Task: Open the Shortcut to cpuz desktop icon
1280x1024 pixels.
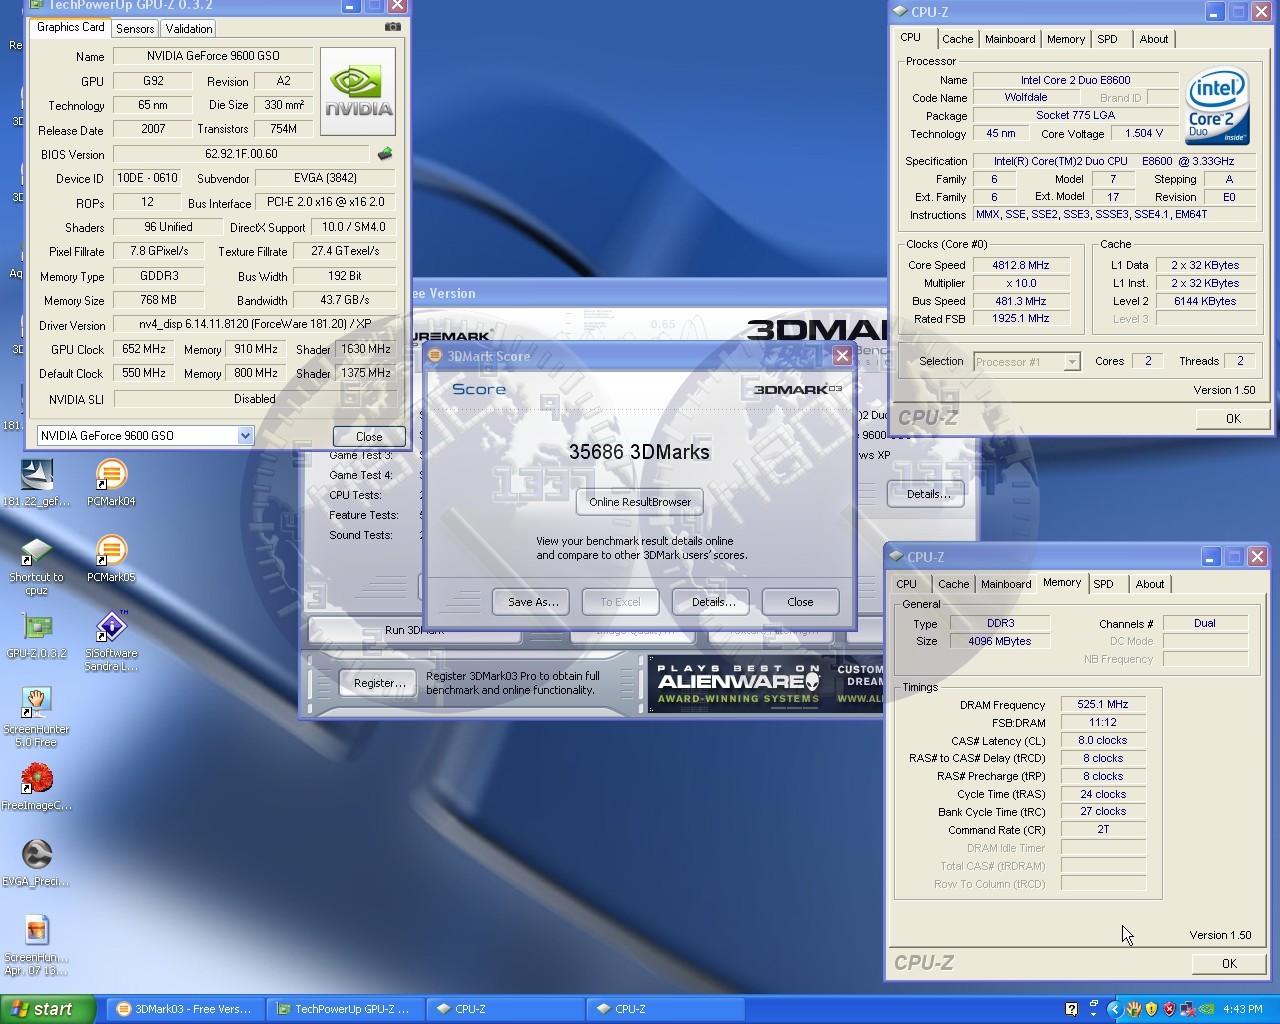Action: point(37,566)
